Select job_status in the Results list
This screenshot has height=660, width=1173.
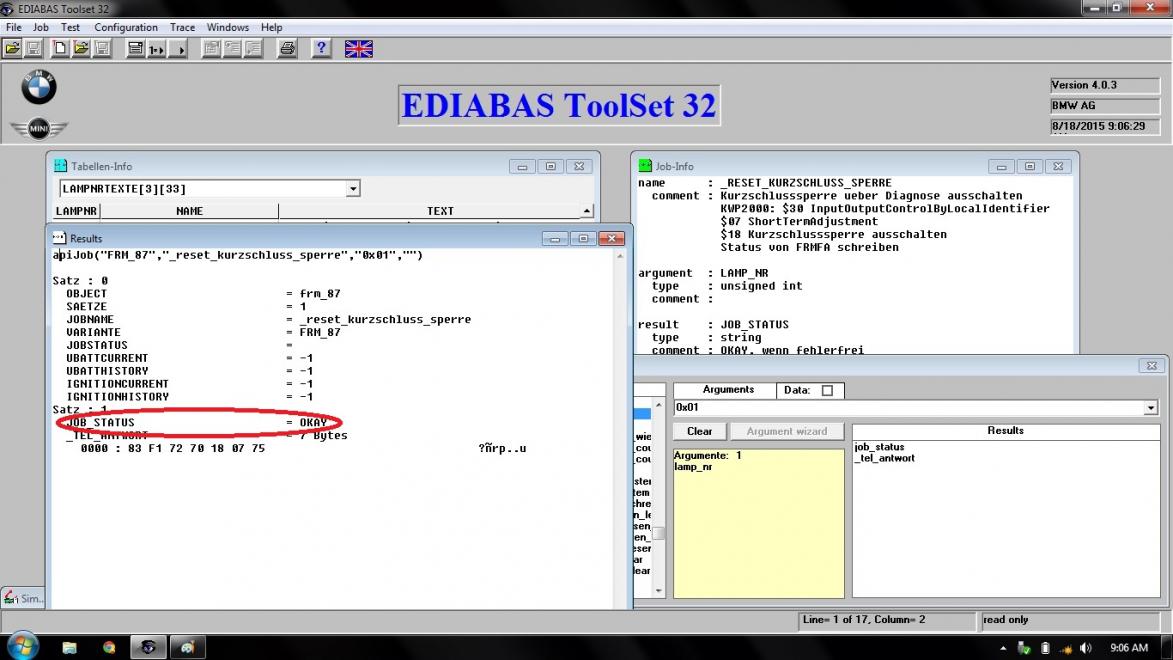click(879, 447)
